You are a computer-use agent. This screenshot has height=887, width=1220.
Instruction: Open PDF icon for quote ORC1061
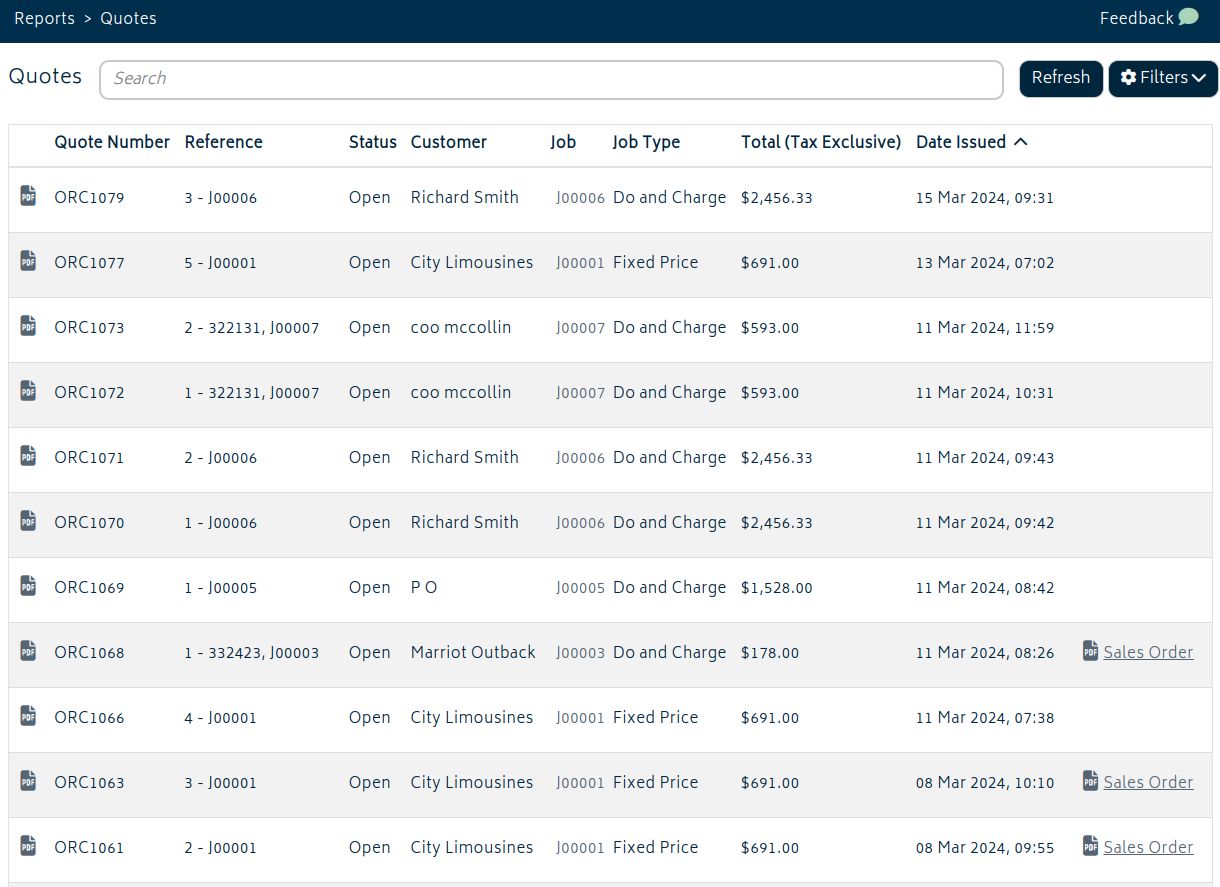(x=28, y=846)
